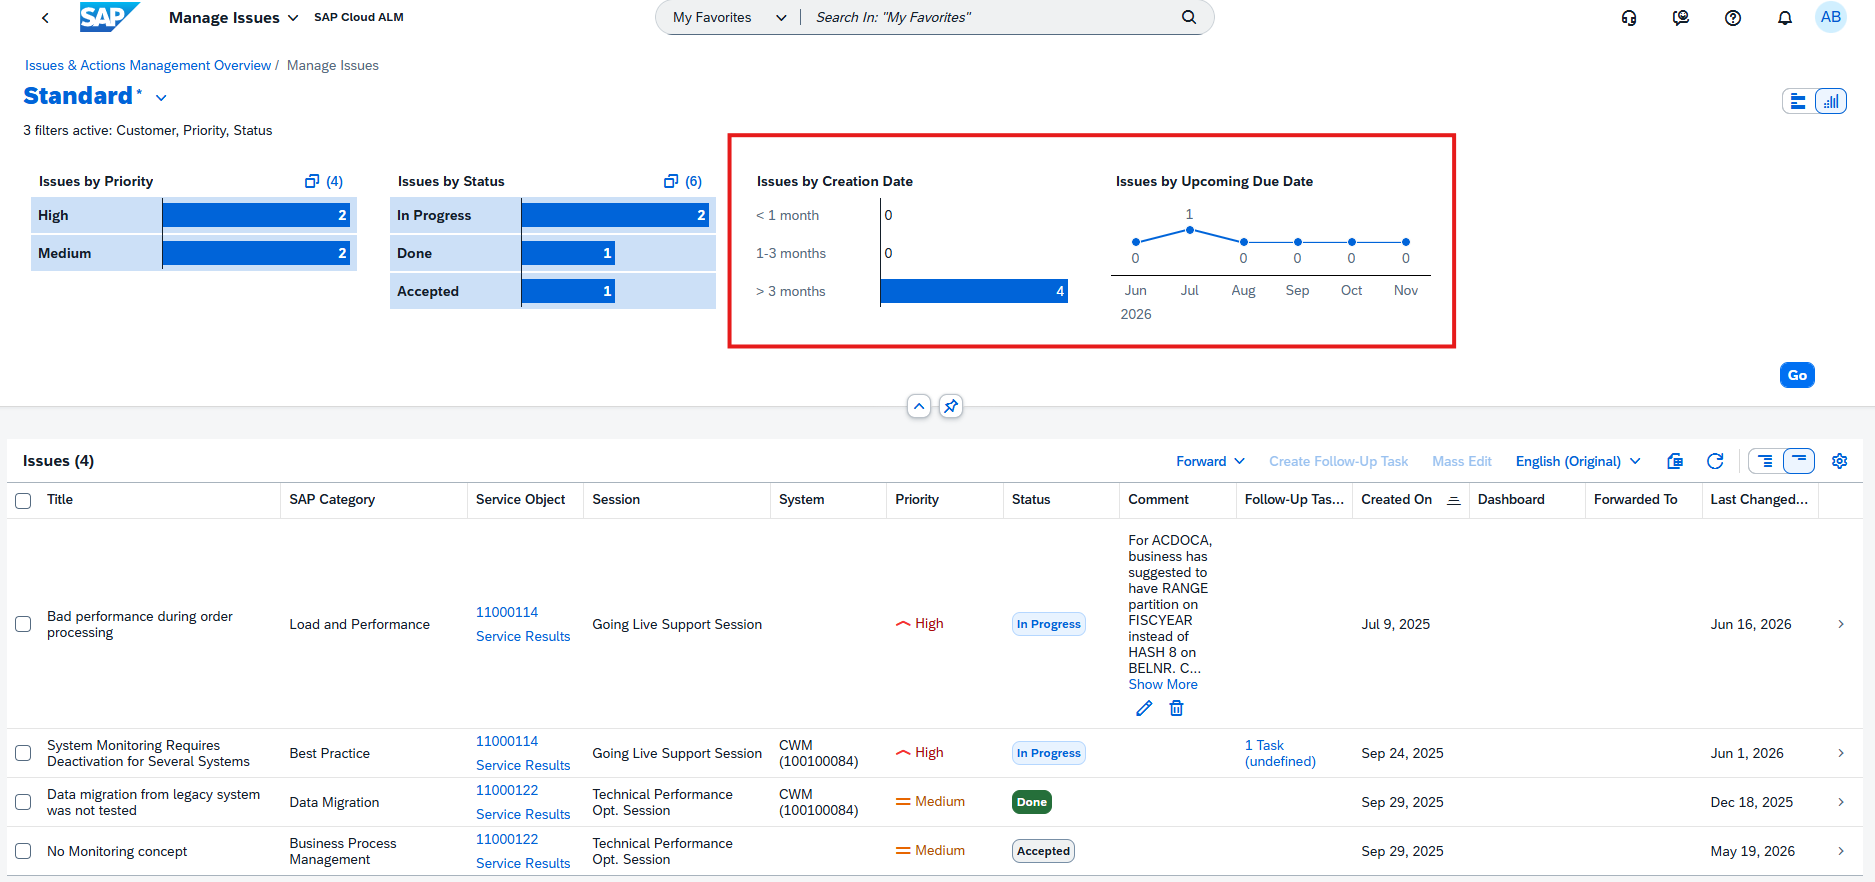Click the back navigation arrow

(x=45, y=17)
